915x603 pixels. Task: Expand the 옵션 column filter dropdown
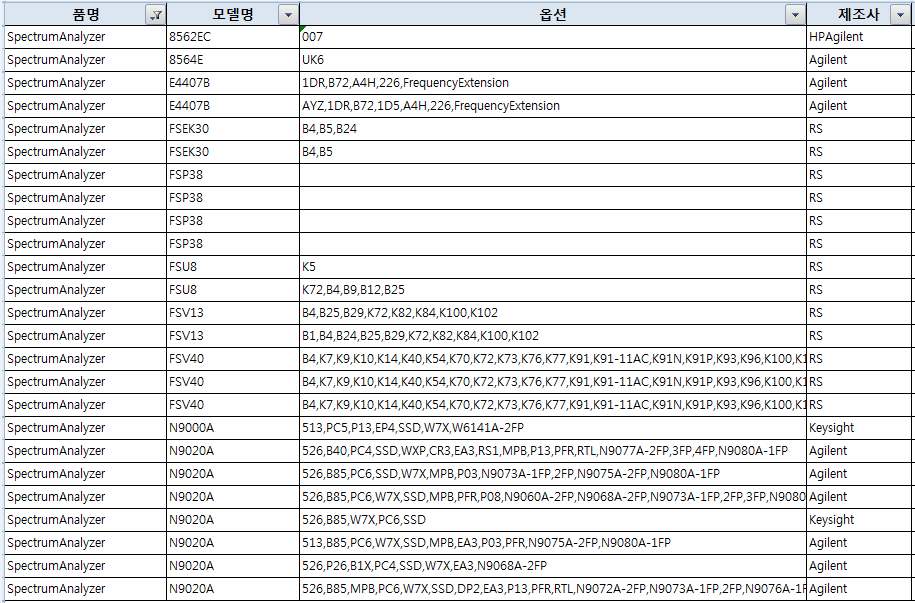pos(795,15)
